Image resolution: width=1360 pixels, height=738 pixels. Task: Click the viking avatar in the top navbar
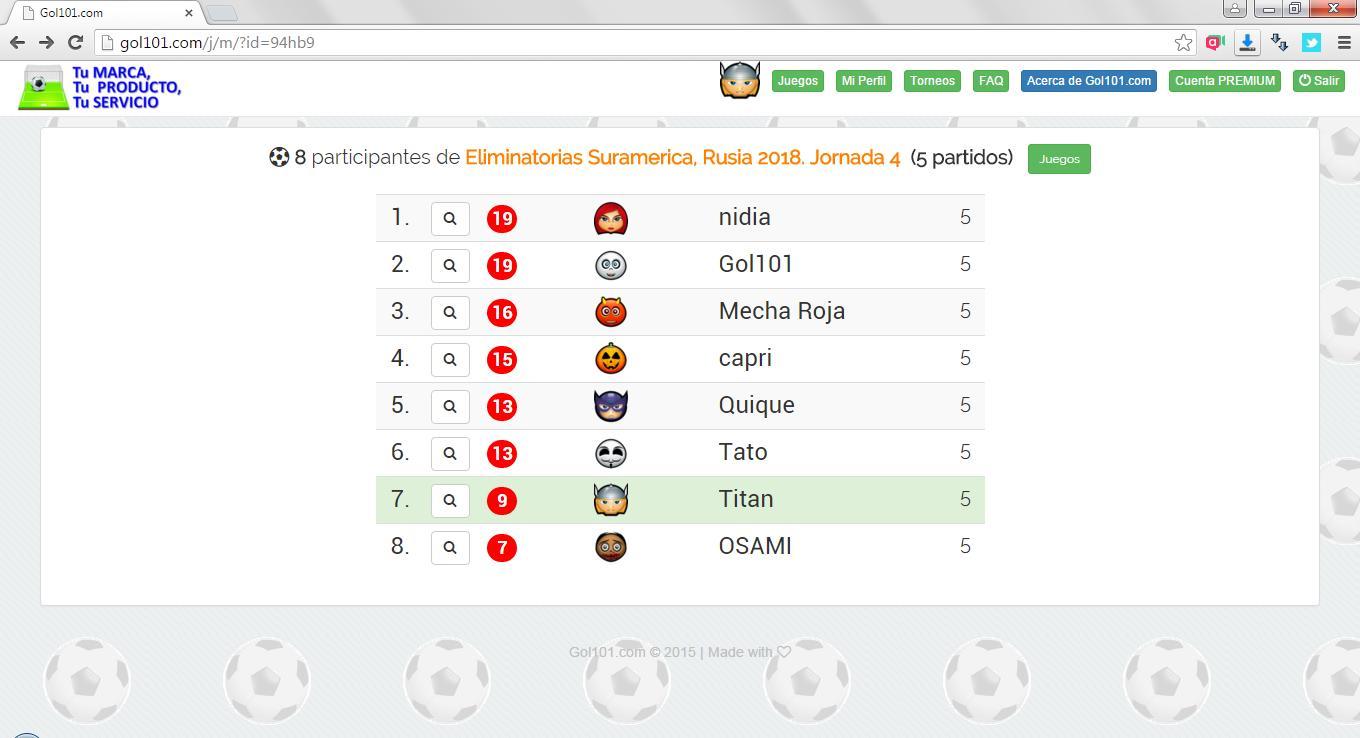pyautogui.click(x=739, y=80)
